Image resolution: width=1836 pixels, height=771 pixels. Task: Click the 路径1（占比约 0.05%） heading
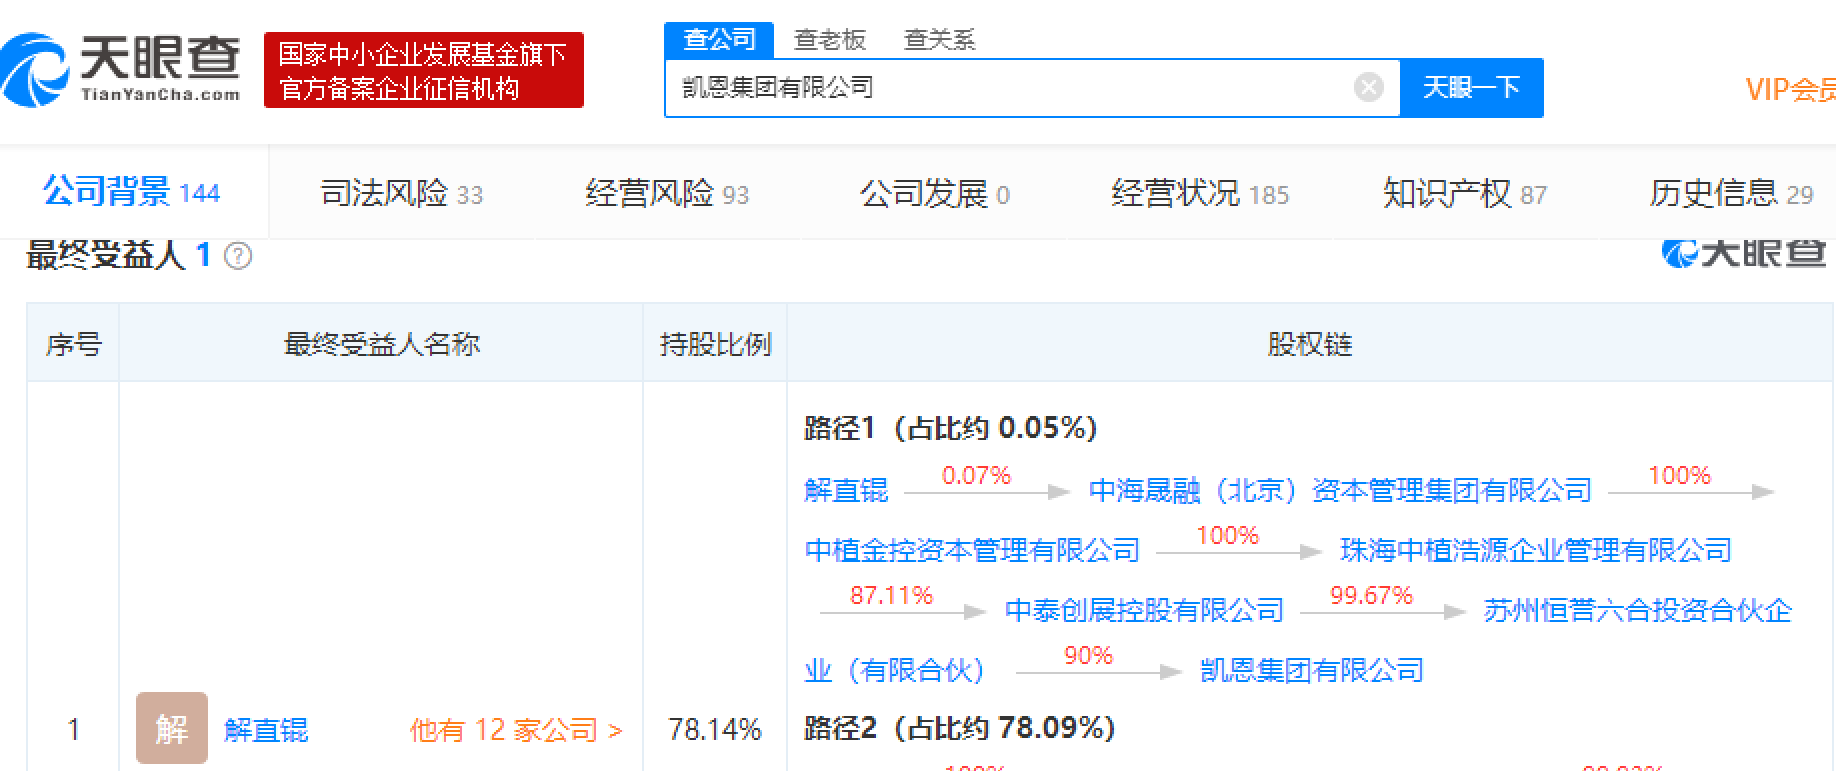(x=951, y=428)
